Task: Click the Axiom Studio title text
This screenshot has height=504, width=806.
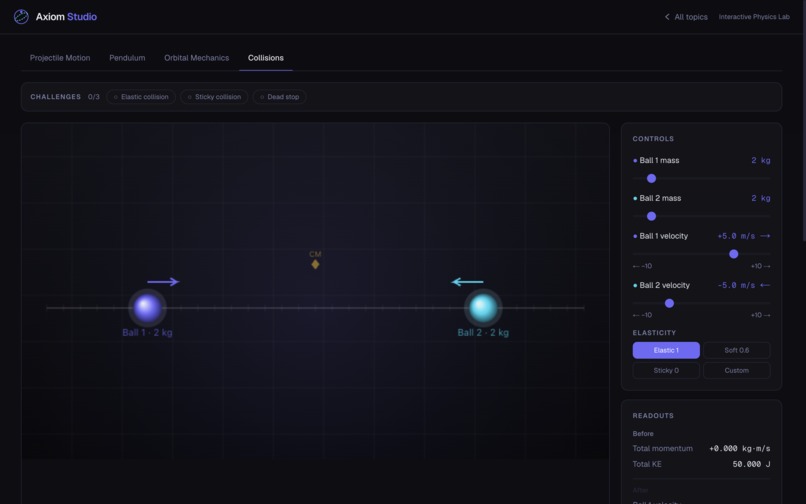Action: click(x=66, y=16)
